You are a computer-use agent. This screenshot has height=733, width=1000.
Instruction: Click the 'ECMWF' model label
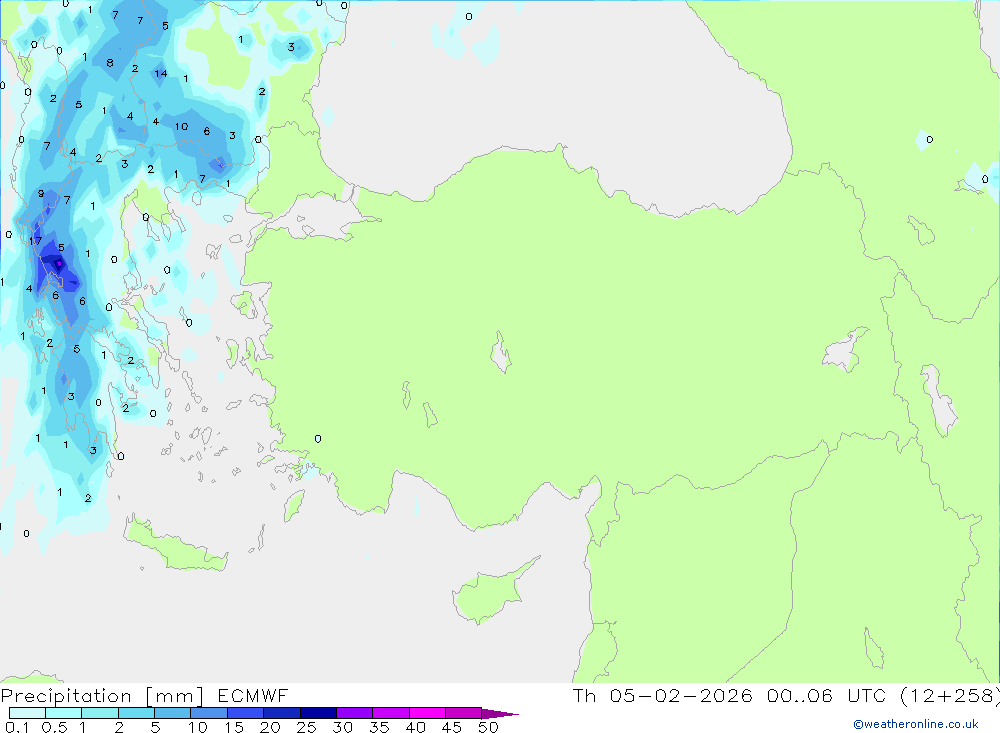(253, 695)
